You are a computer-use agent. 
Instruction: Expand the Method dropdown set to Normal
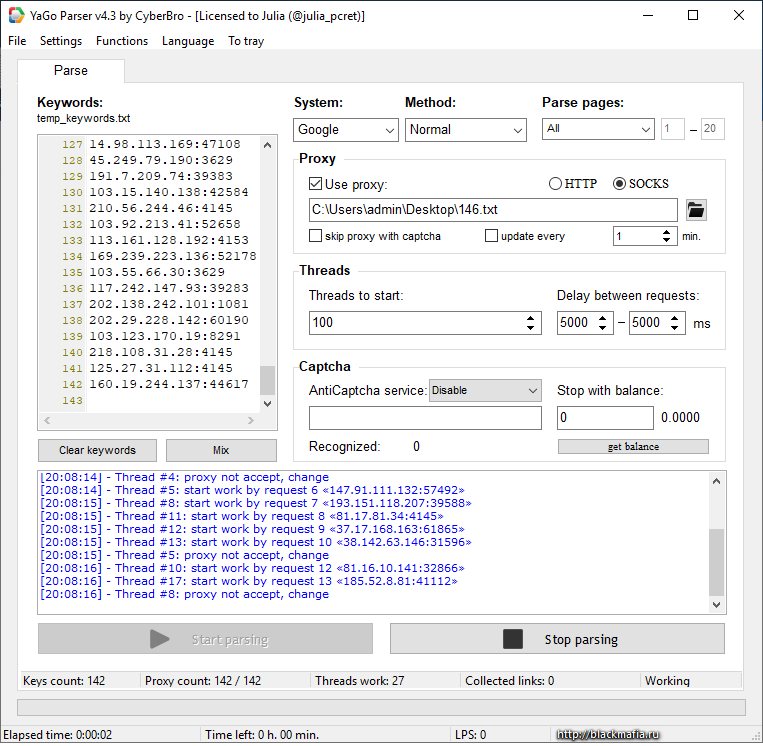pos(465,130)
